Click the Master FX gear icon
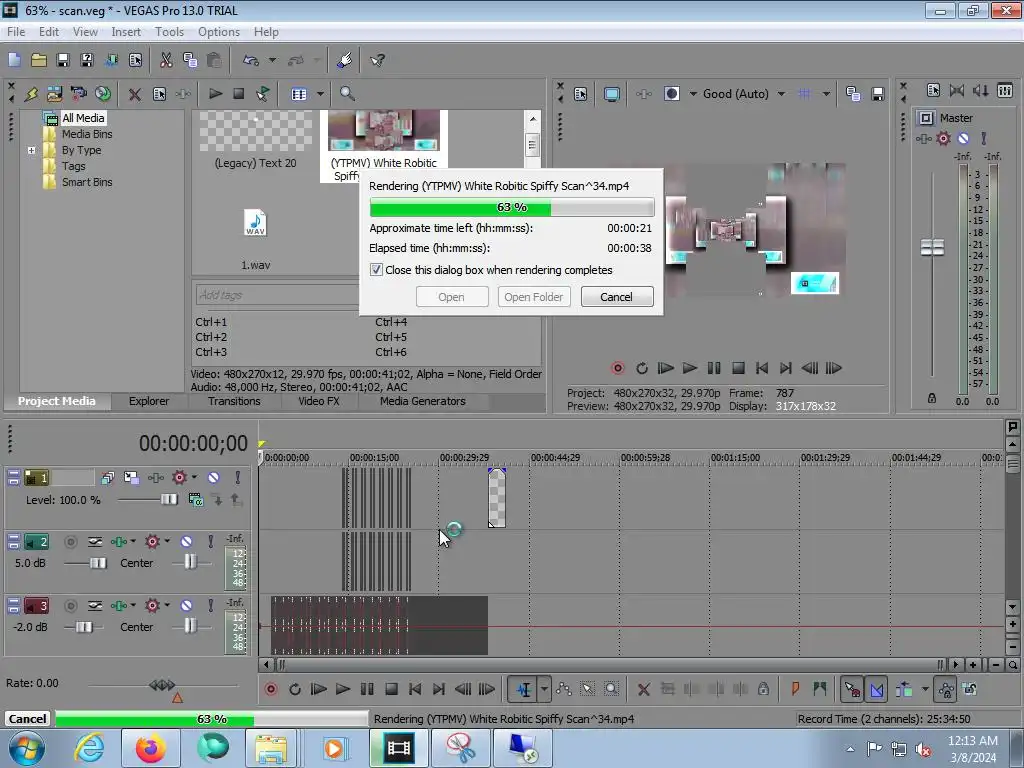The image size is (1024, 768). (943, 138)
